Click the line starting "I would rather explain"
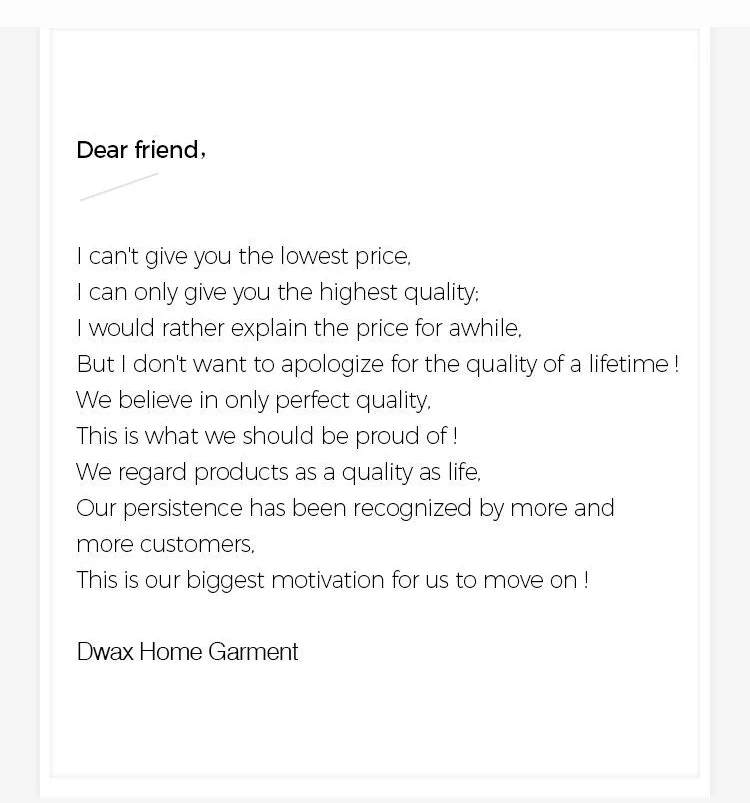The height and width of the screenshot is (803, 750). (x=298, y=328)
